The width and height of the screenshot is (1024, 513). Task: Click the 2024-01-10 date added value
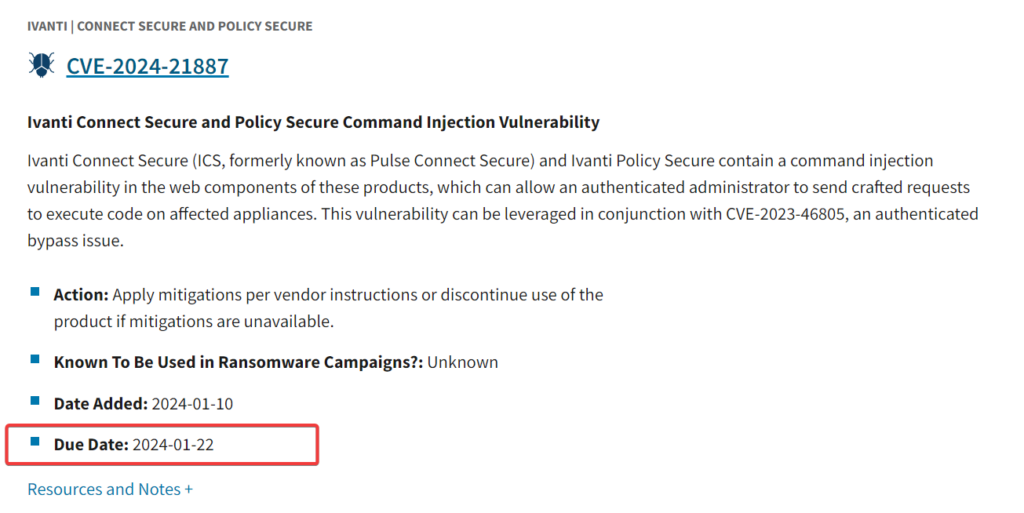pos(193,403)
